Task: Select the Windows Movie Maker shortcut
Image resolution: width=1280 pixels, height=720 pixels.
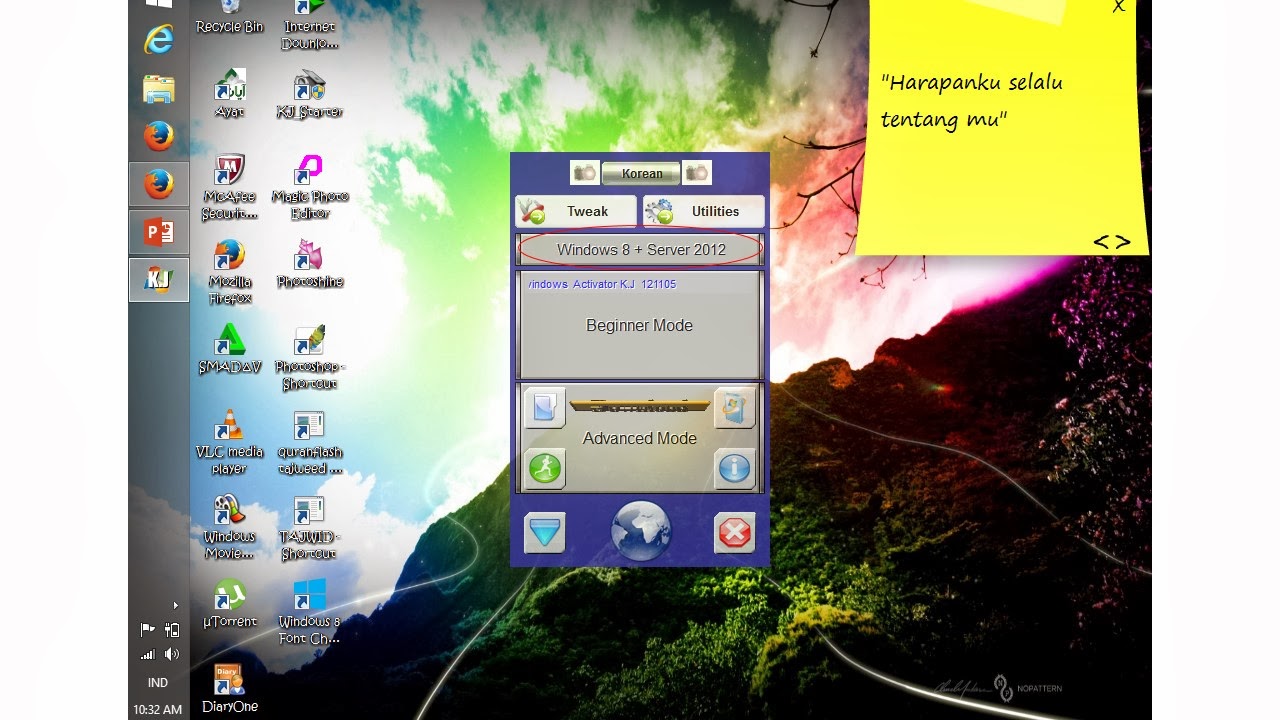Action: click(x=230, y=527)
